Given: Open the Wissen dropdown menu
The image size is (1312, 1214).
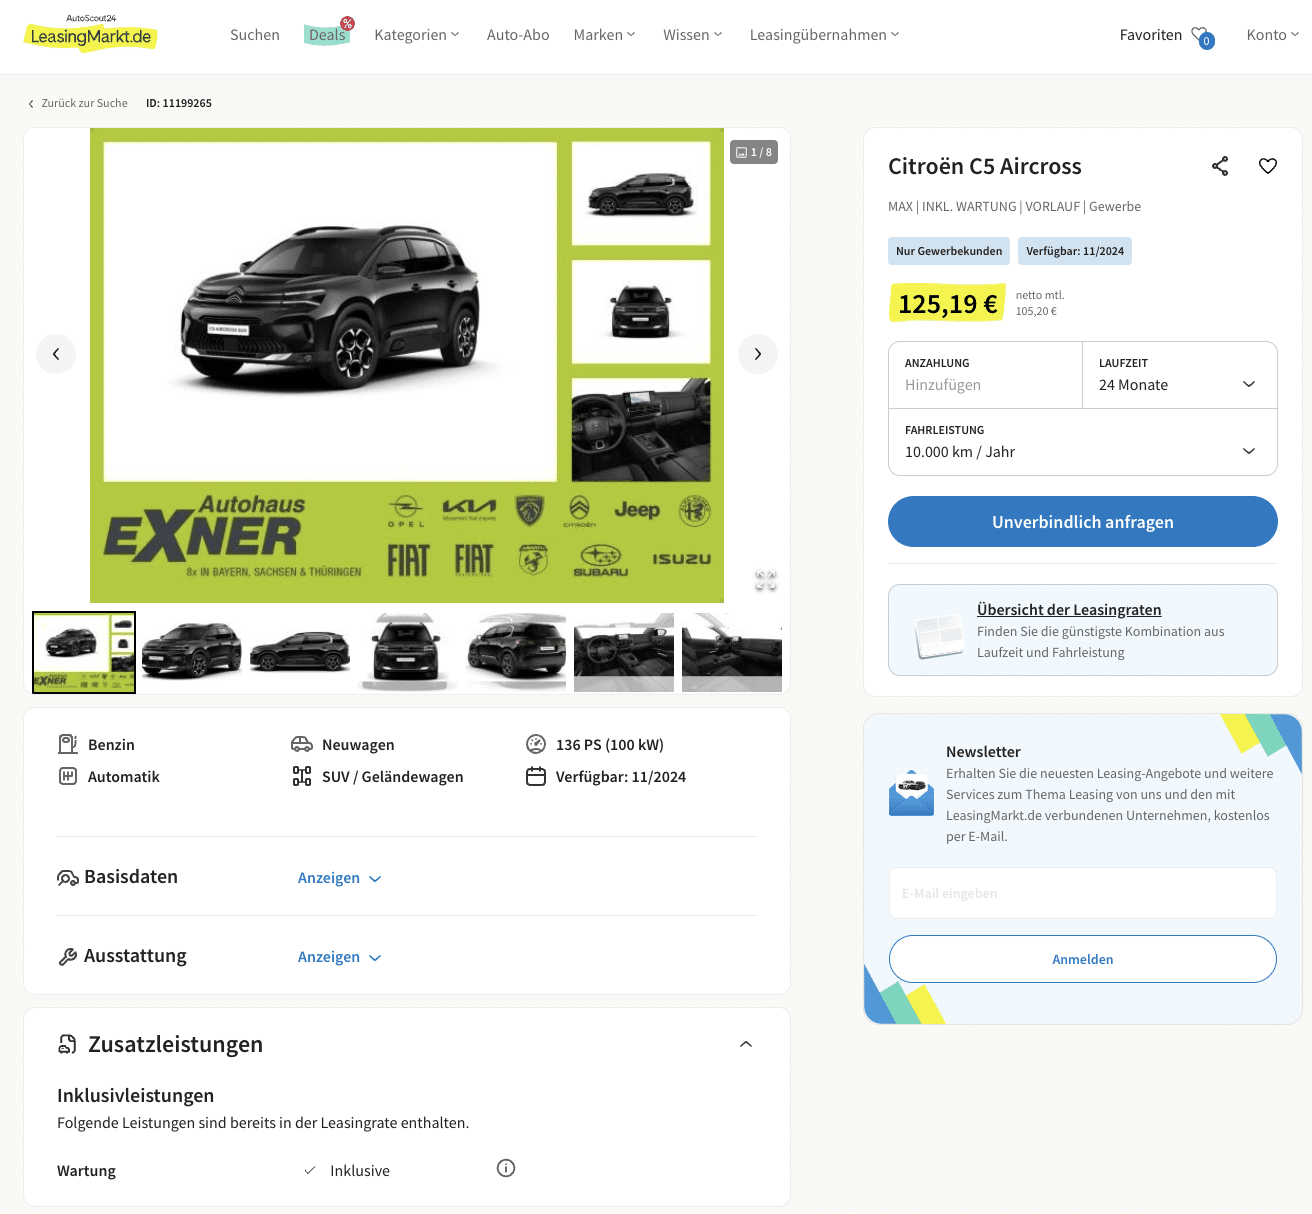Looking at the screenshot, I should [x=692, y=35].
